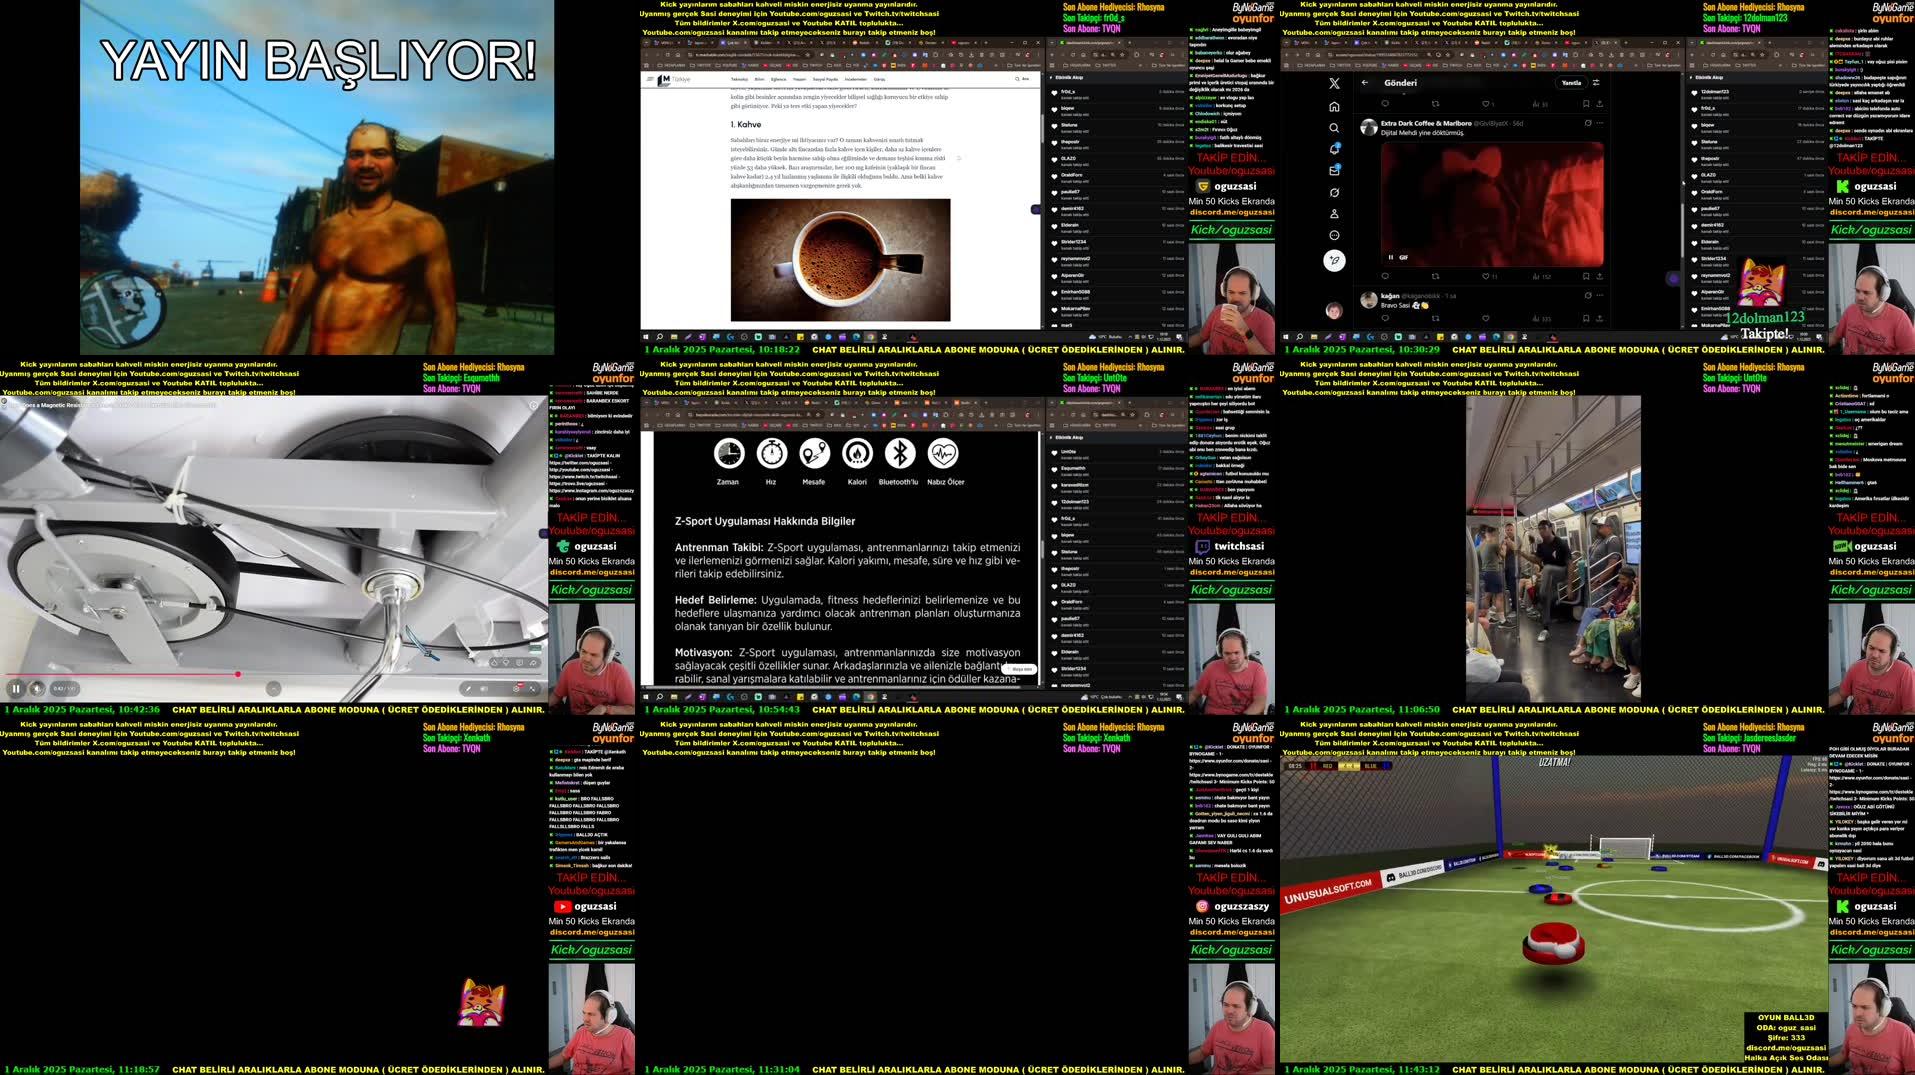Pause the exercise bike video
The width and height of the screenshot is (1915, 1075).
tap(16, 687)
